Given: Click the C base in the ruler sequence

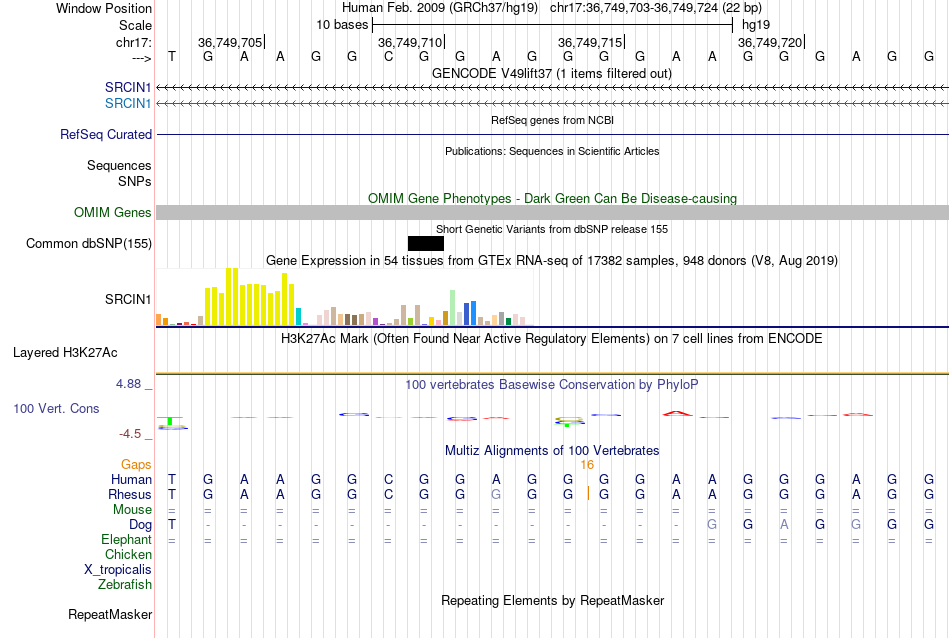Looking at the screenshot, I should click(388, 57).
